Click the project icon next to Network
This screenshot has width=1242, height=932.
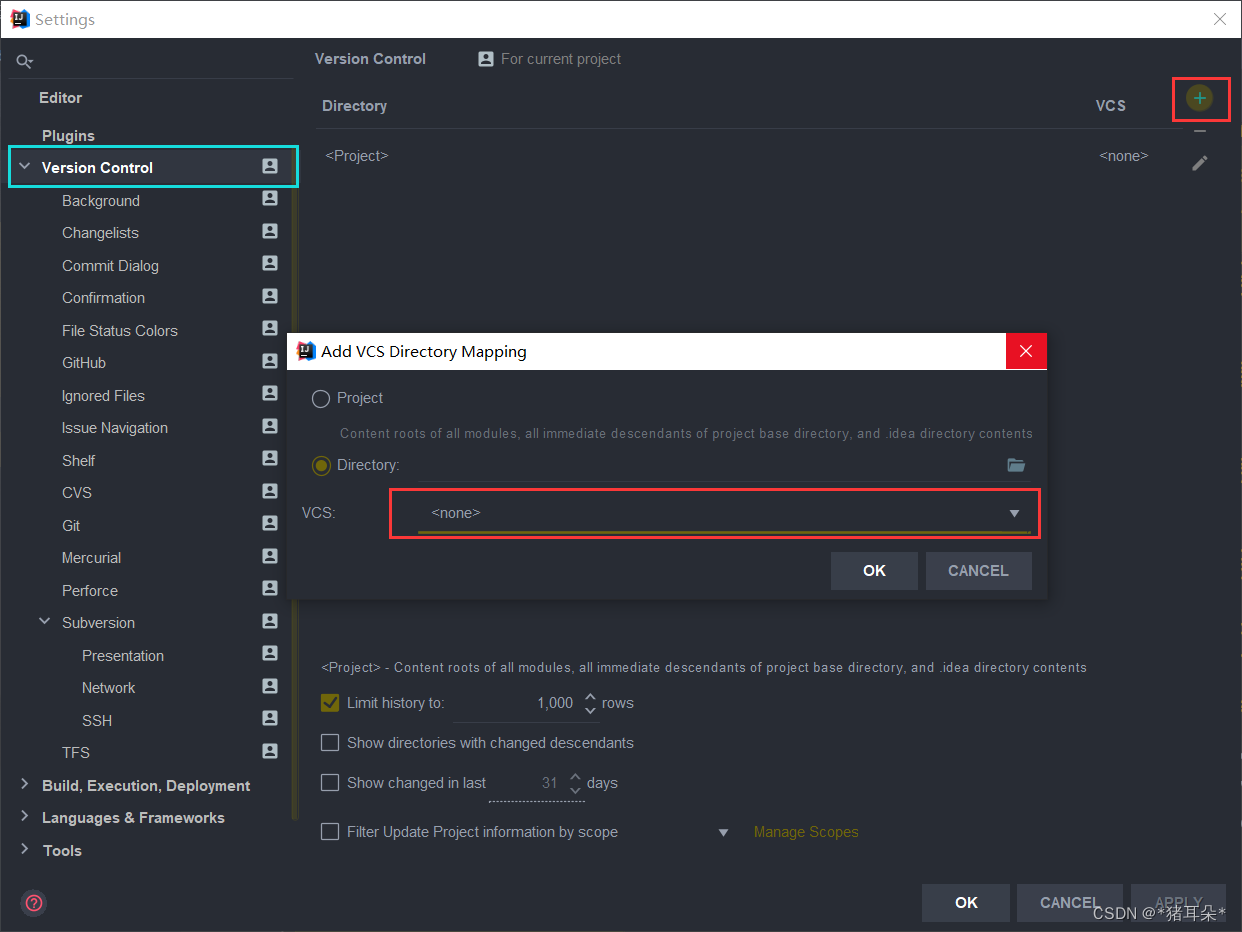(270, 686)
